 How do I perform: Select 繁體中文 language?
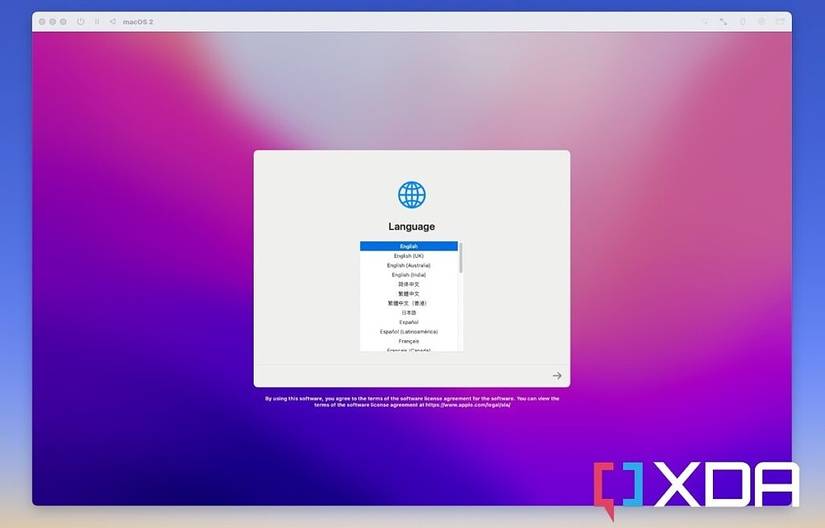click(409, 293)
